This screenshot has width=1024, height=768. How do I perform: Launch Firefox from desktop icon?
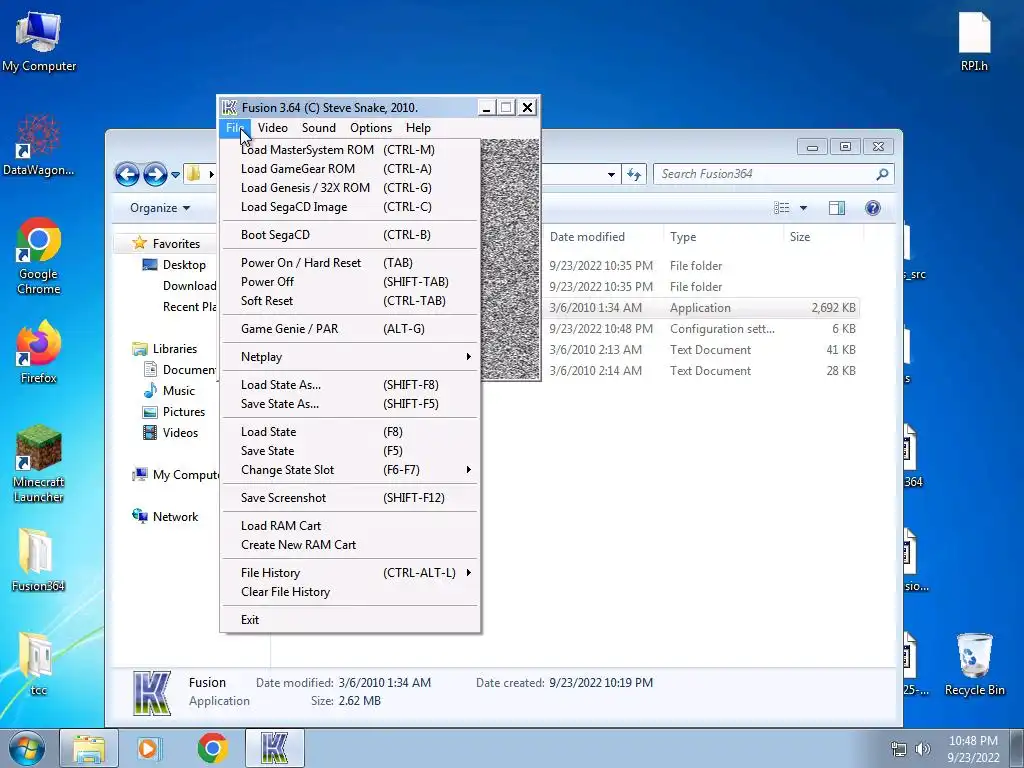[39, 353]
